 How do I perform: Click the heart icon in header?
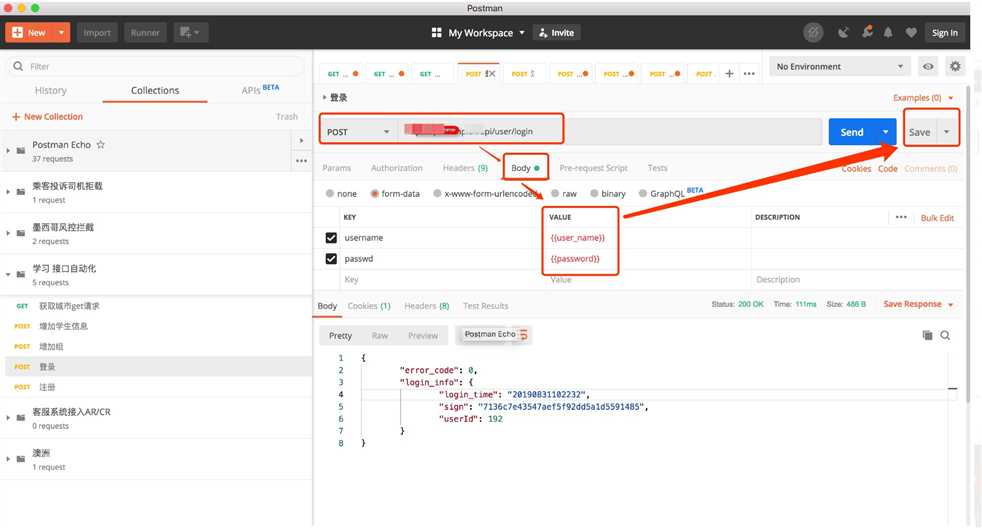(x=911, y=33)
